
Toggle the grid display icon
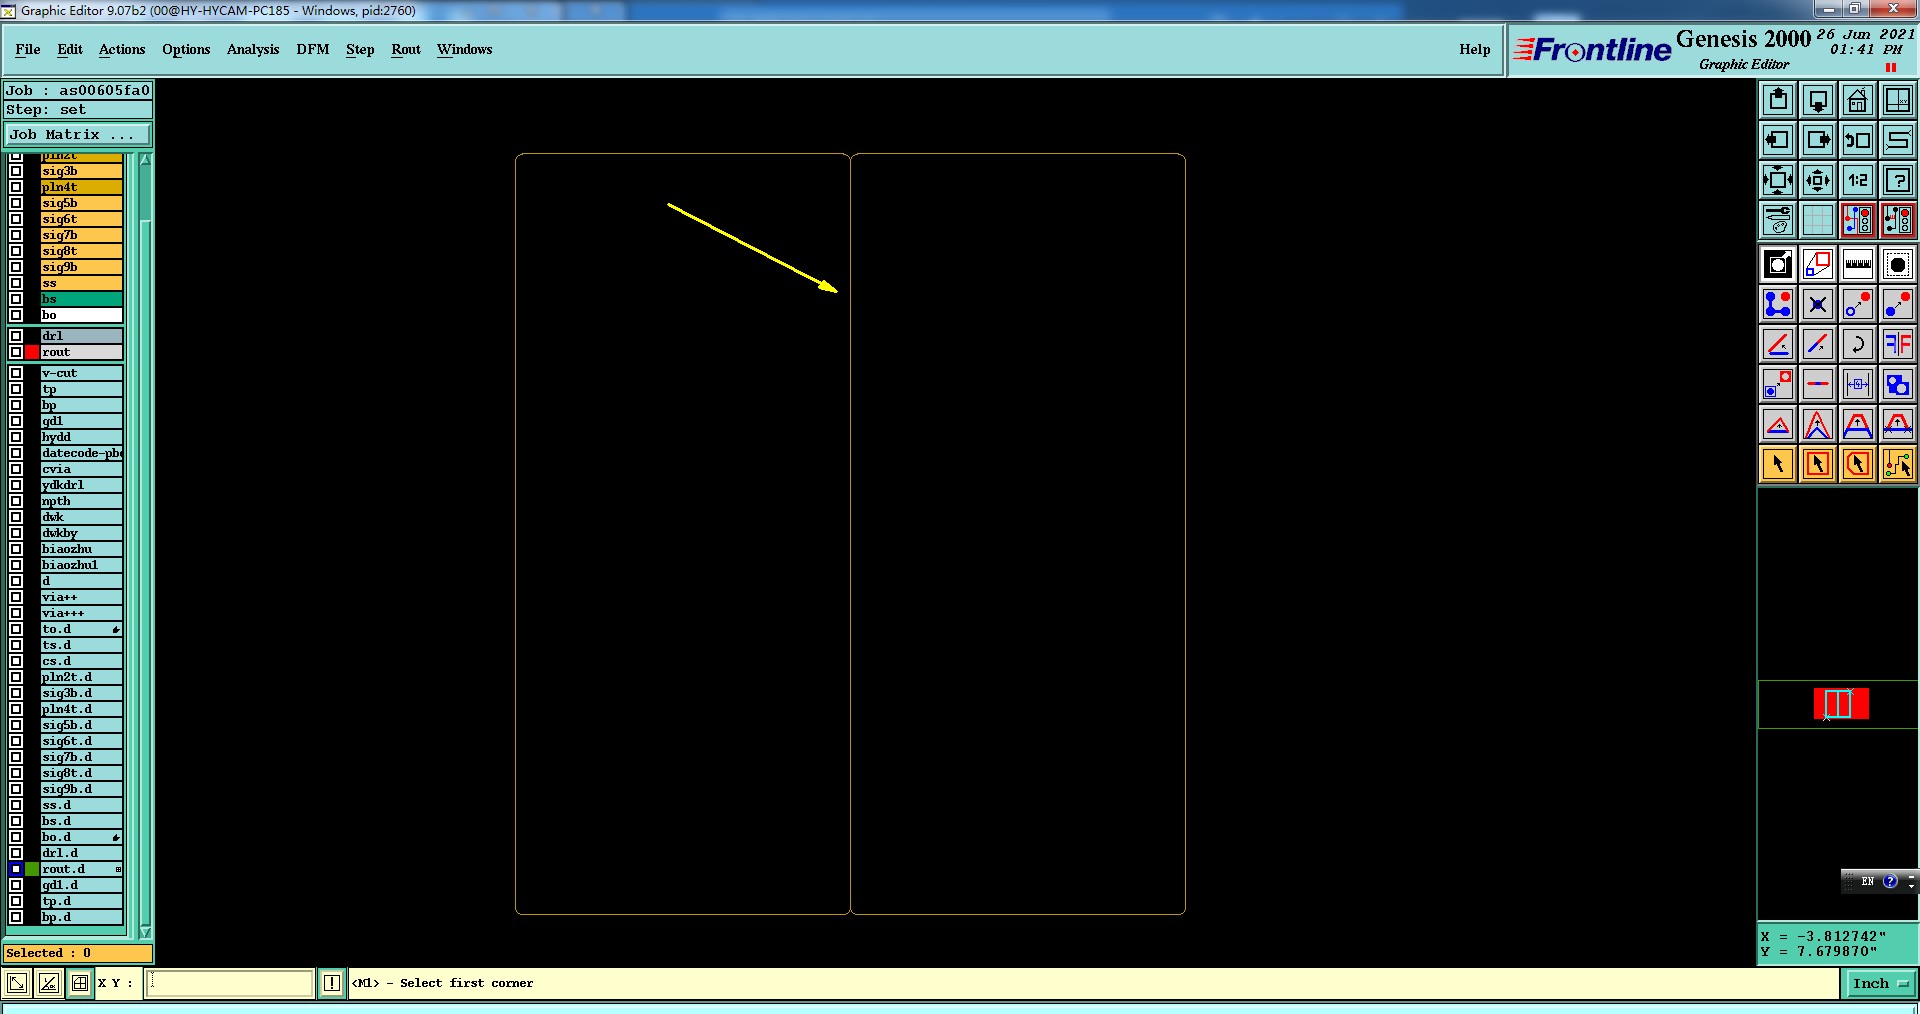click(x=1818, y=220)
